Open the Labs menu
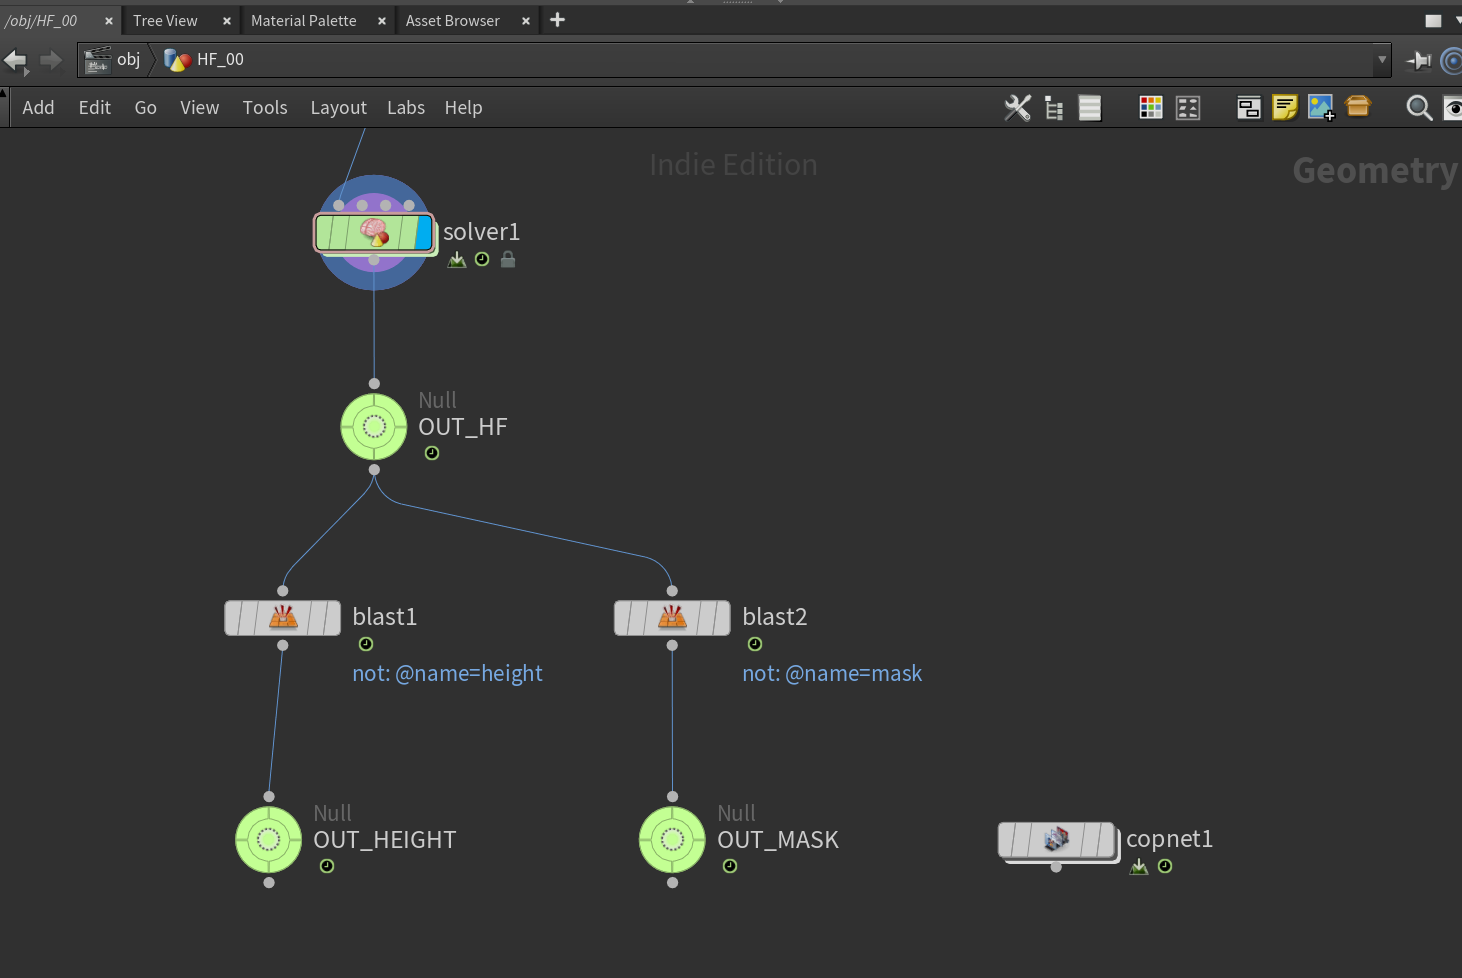The height and width of the screenshot is (978, 1462). point(406,108)
